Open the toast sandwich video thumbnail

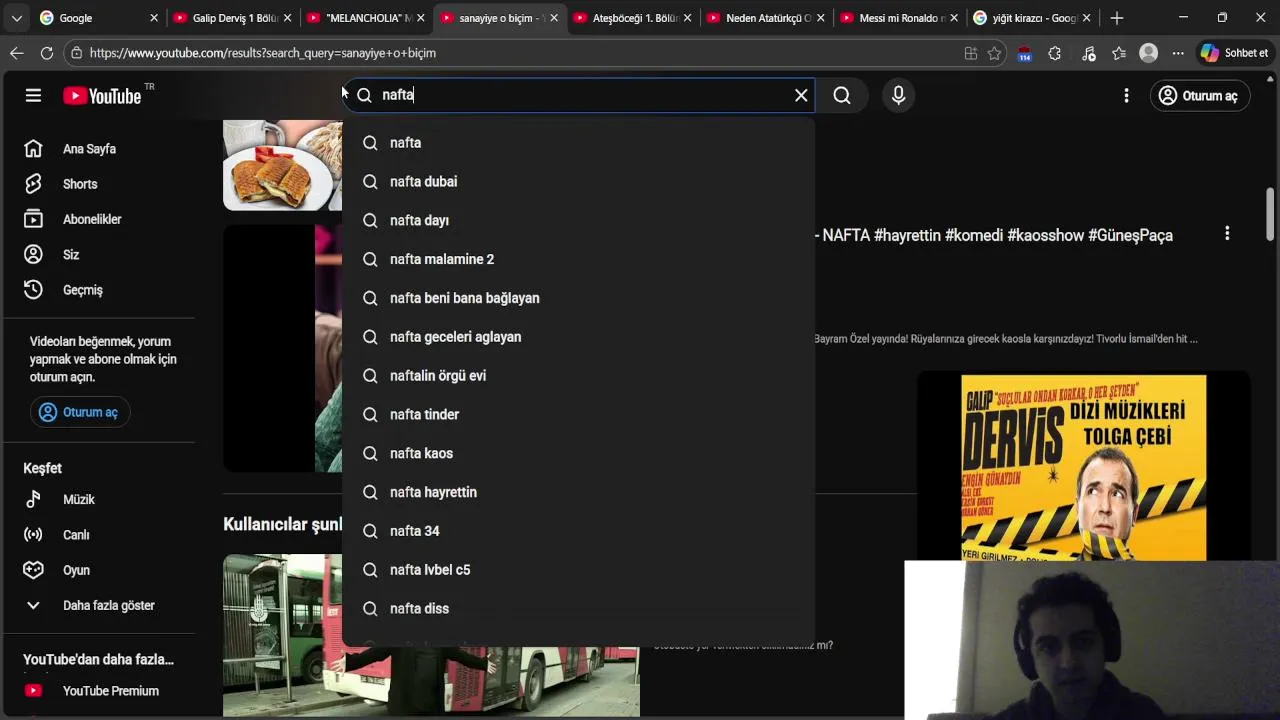[x=282, y=165]
